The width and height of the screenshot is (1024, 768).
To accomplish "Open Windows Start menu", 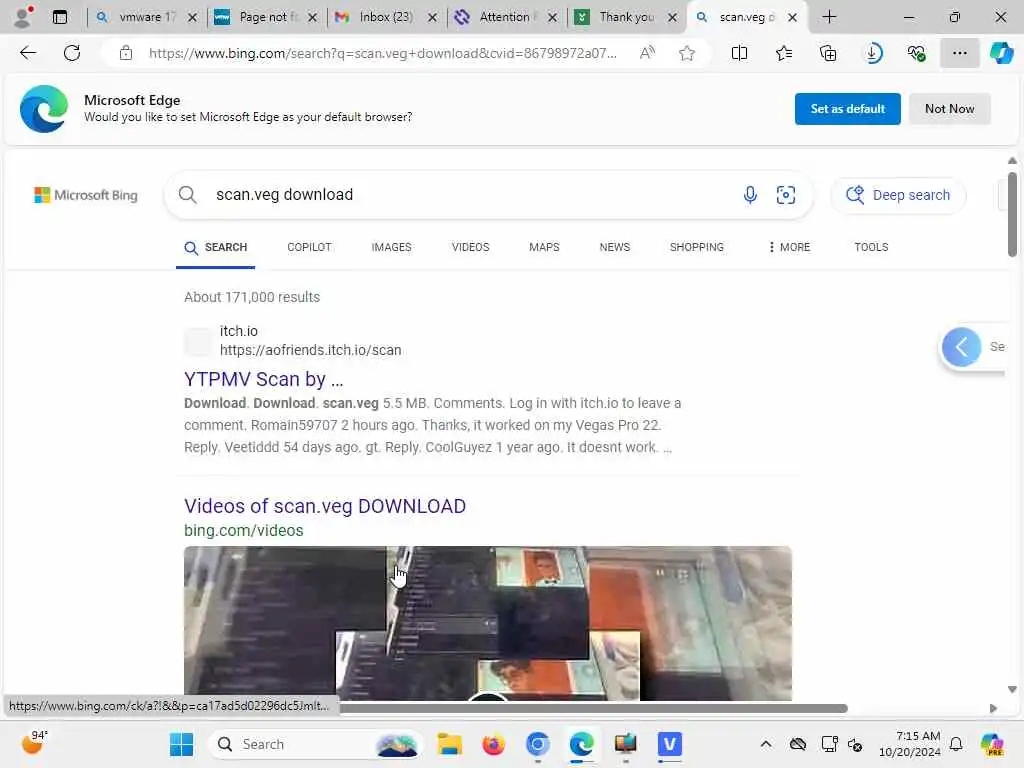I will [181, 744].
